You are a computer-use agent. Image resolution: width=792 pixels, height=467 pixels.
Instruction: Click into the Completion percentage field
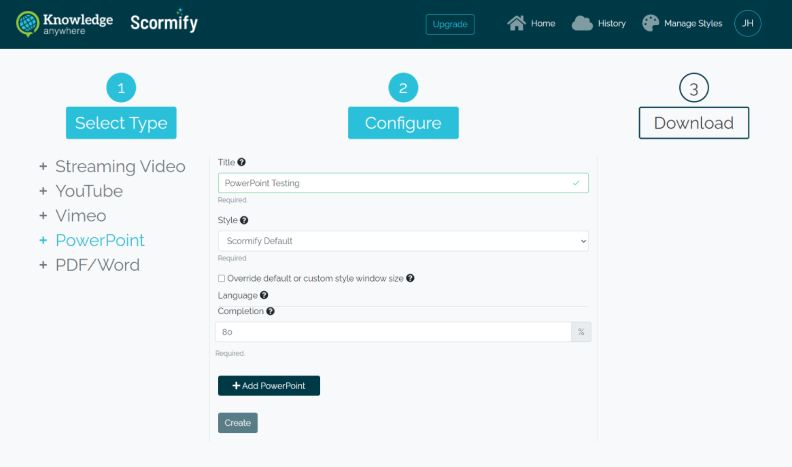tap(393, 332)
